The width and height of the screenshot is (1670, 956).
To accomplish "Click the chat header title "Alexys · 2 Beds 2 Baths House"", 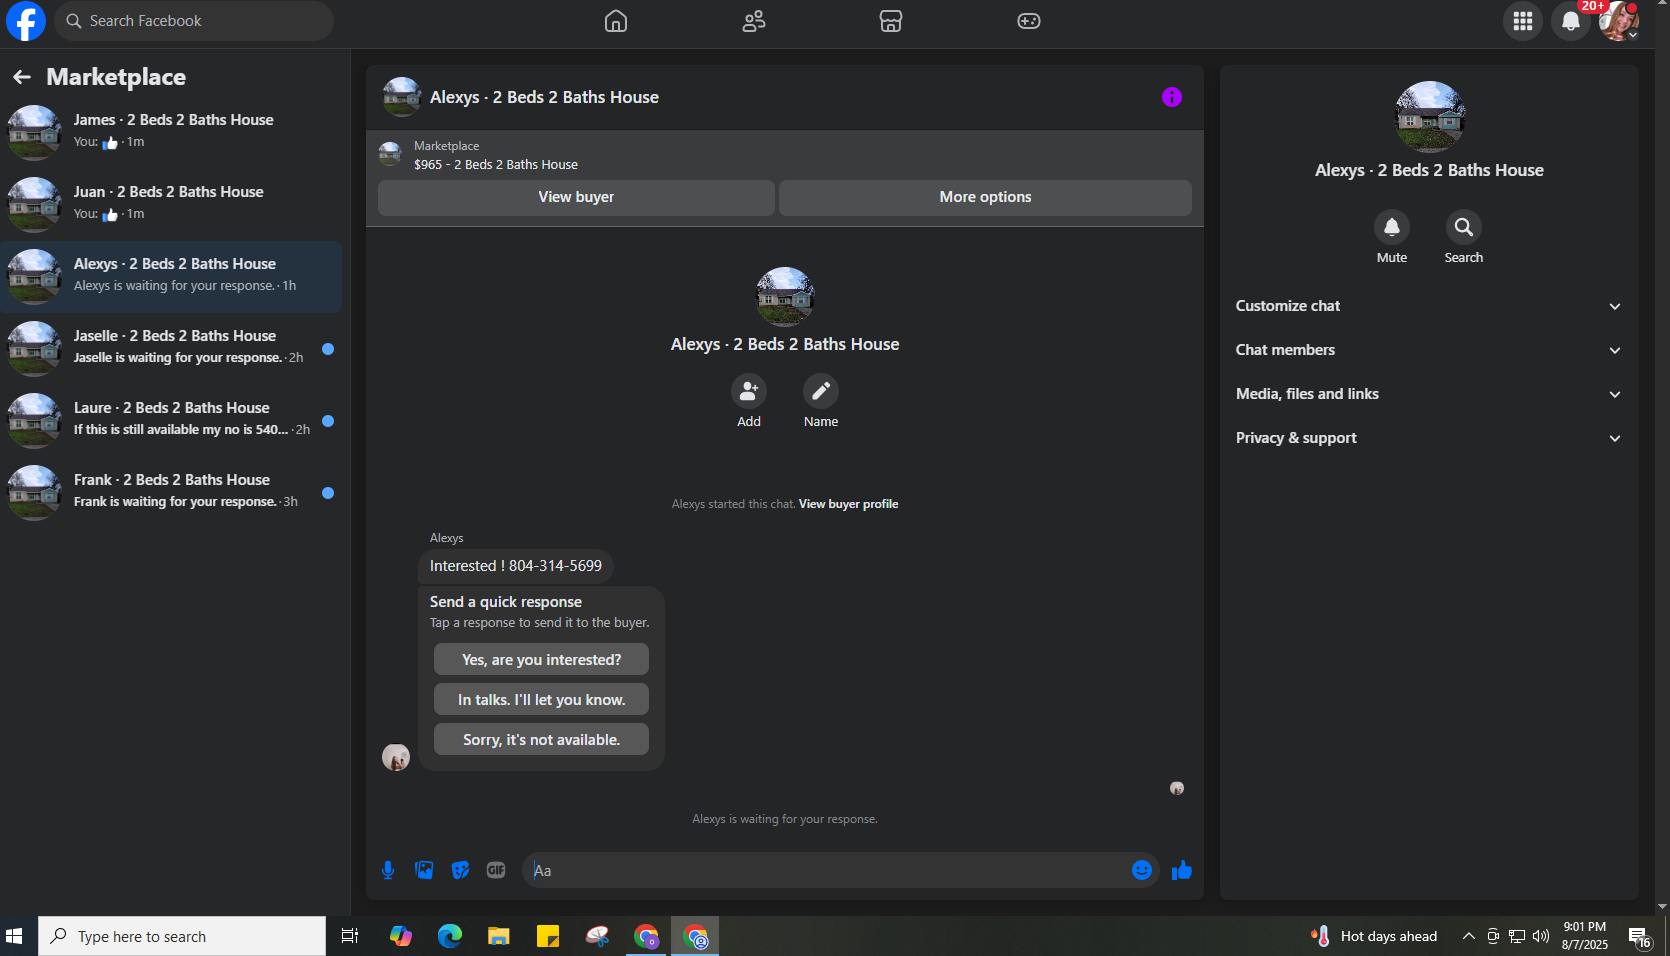I will pos(544,97).
